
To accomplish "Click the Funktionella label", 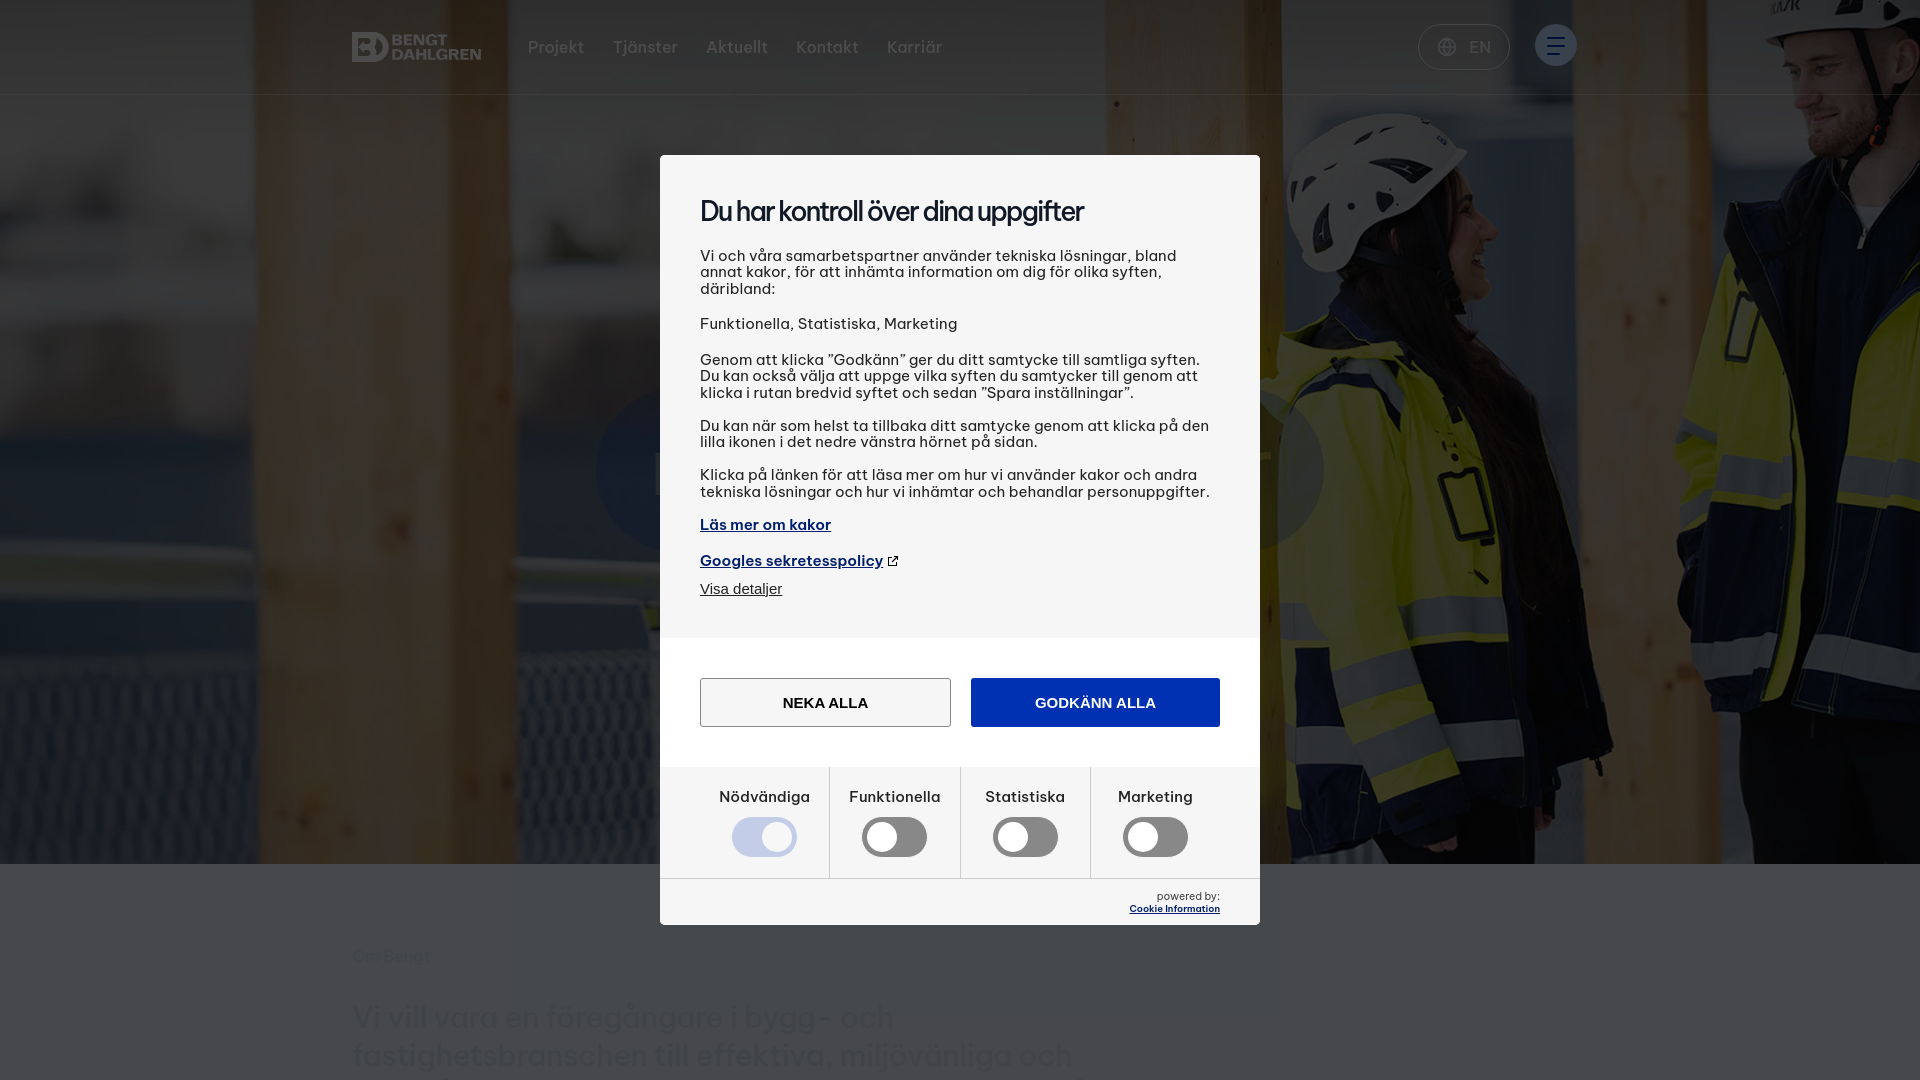I will coord(894,797).
